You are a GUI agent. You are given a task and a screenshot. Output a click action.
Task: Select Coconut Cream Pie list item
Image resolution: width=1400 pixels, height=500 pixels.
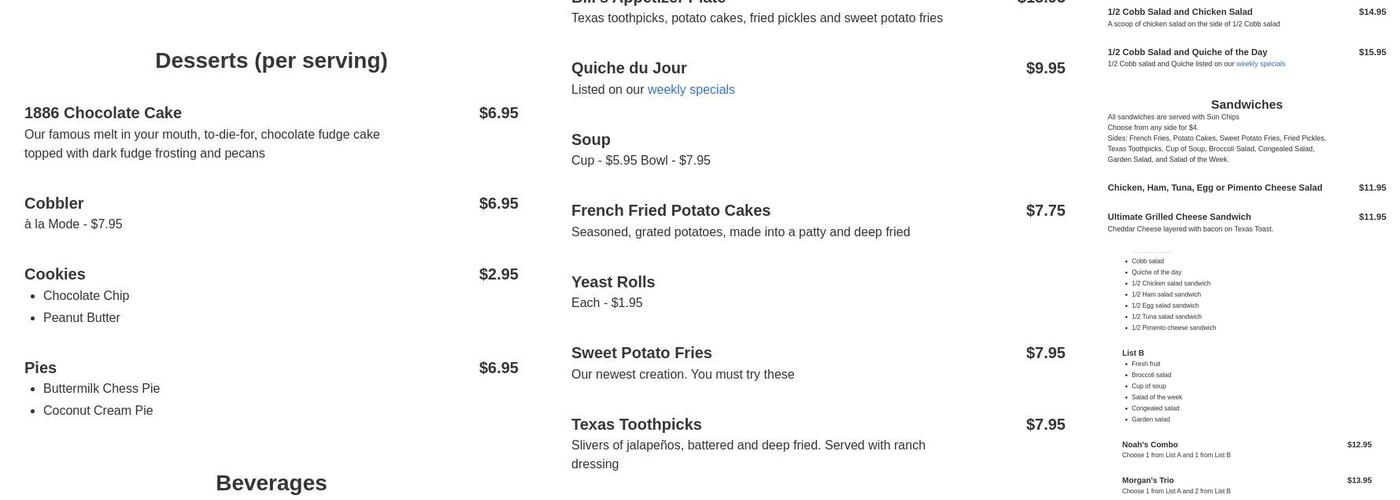pos(98,411)
